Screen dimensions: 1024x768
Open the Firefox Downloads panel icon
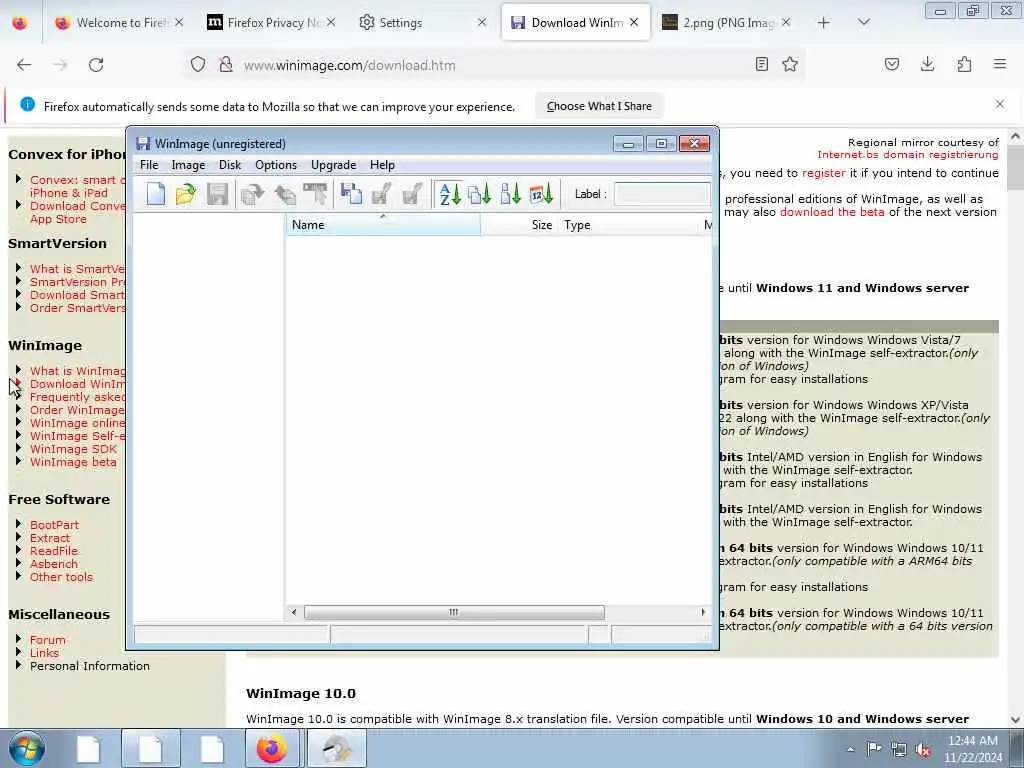(x=927, y=64)
